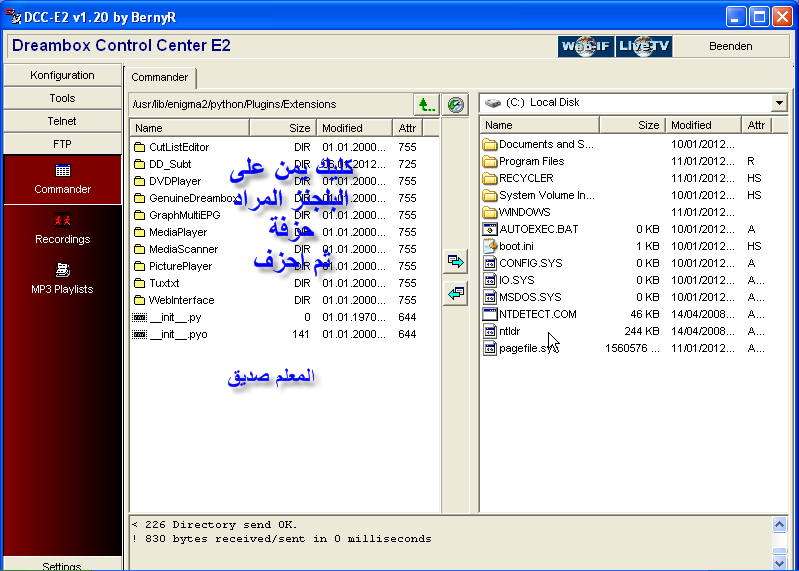This screenshot has width=799, height=571.
Task: Select MediaPlayer folder row
Action: pyautogui.click(x=284, y=232)
